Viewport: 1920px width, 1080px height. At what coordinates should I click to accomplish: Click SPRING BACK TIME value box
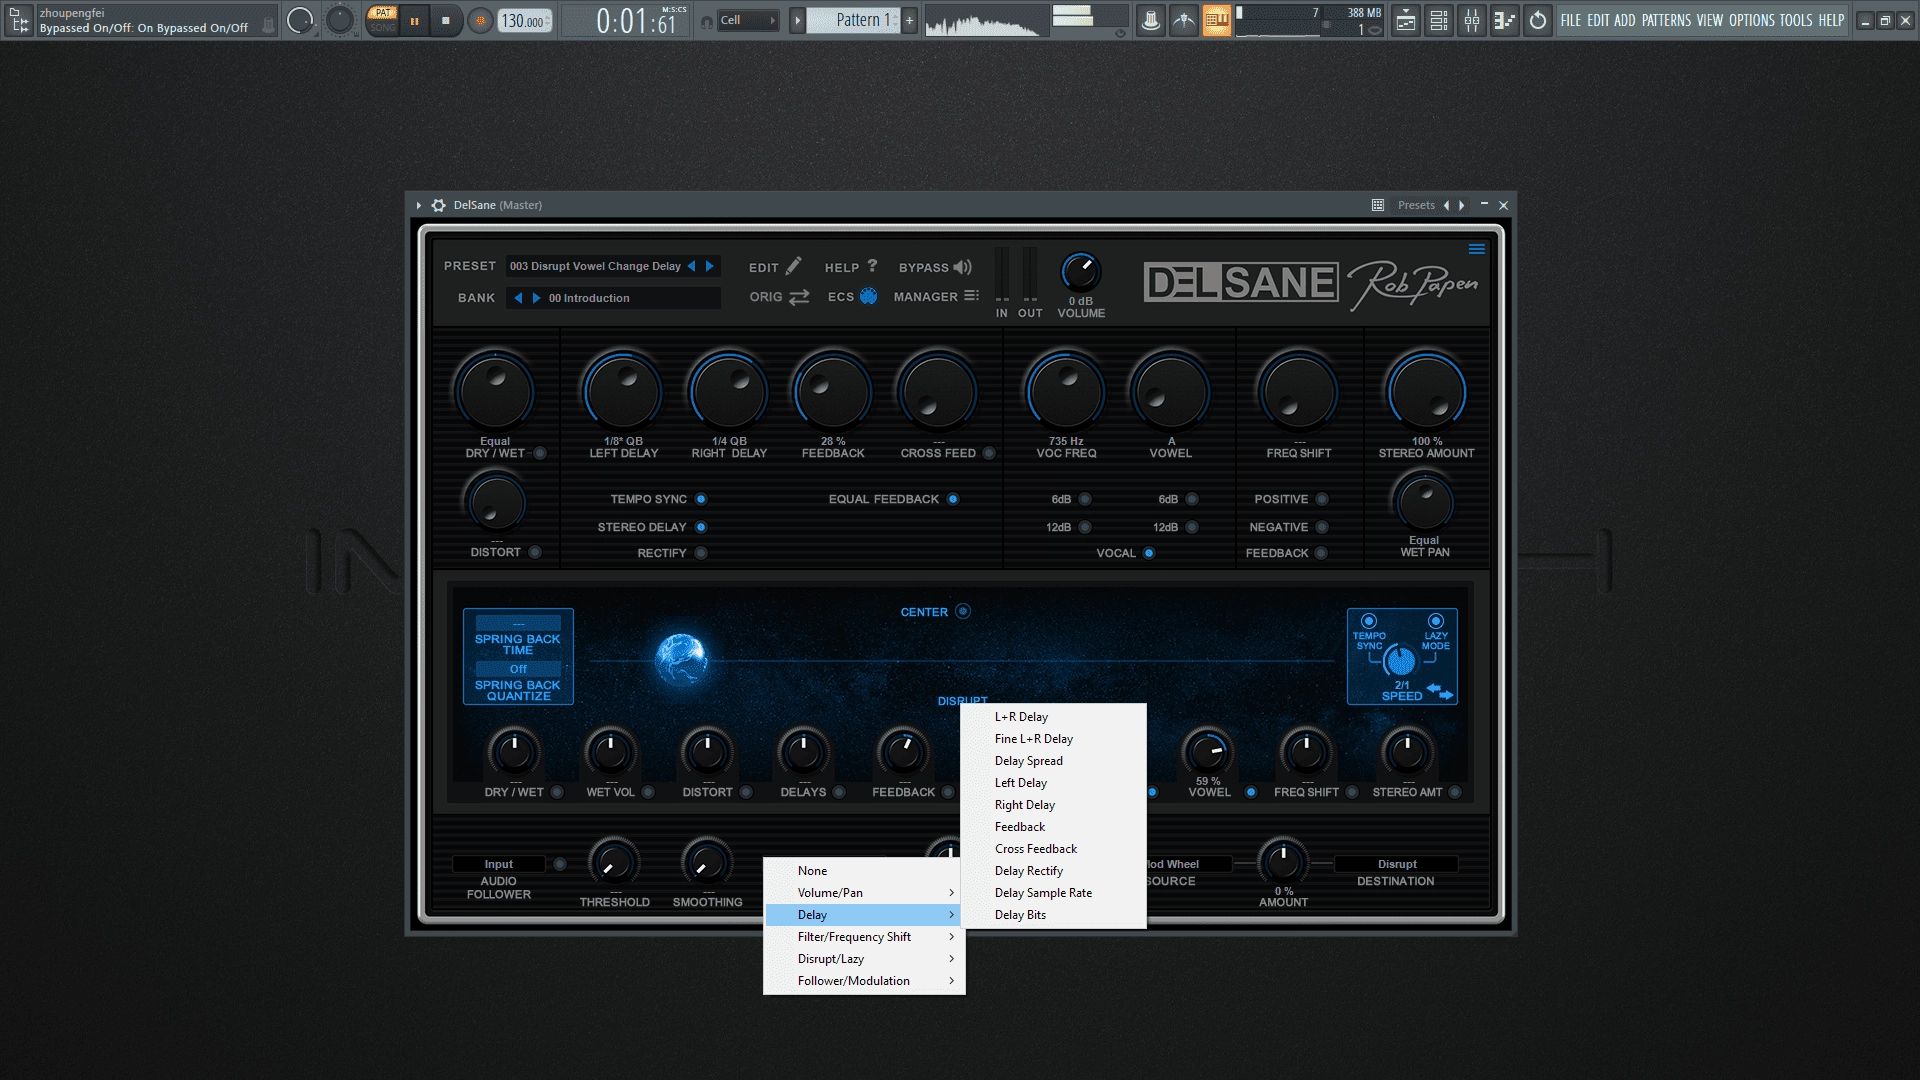click(x=518, y=624)
